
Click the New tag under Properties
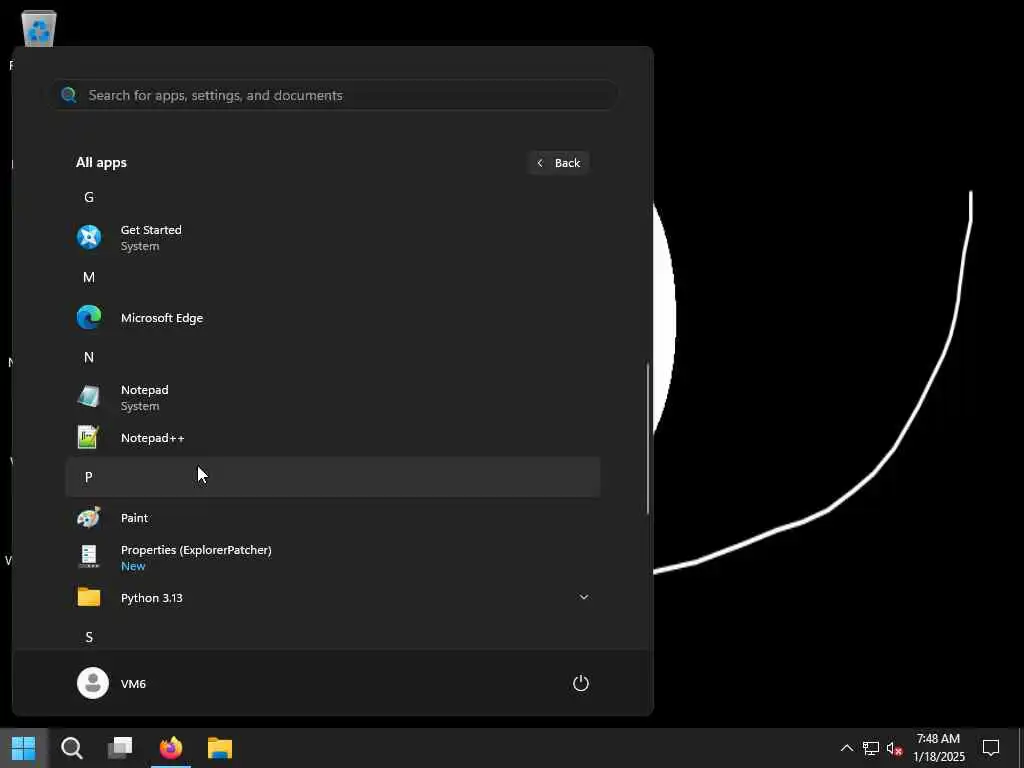[x=133, y=566]
